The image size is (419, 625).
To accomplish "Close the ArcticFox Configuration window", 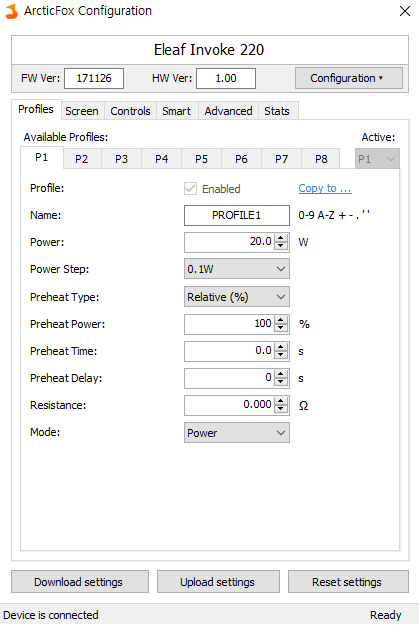I will [x=405, y=11].
